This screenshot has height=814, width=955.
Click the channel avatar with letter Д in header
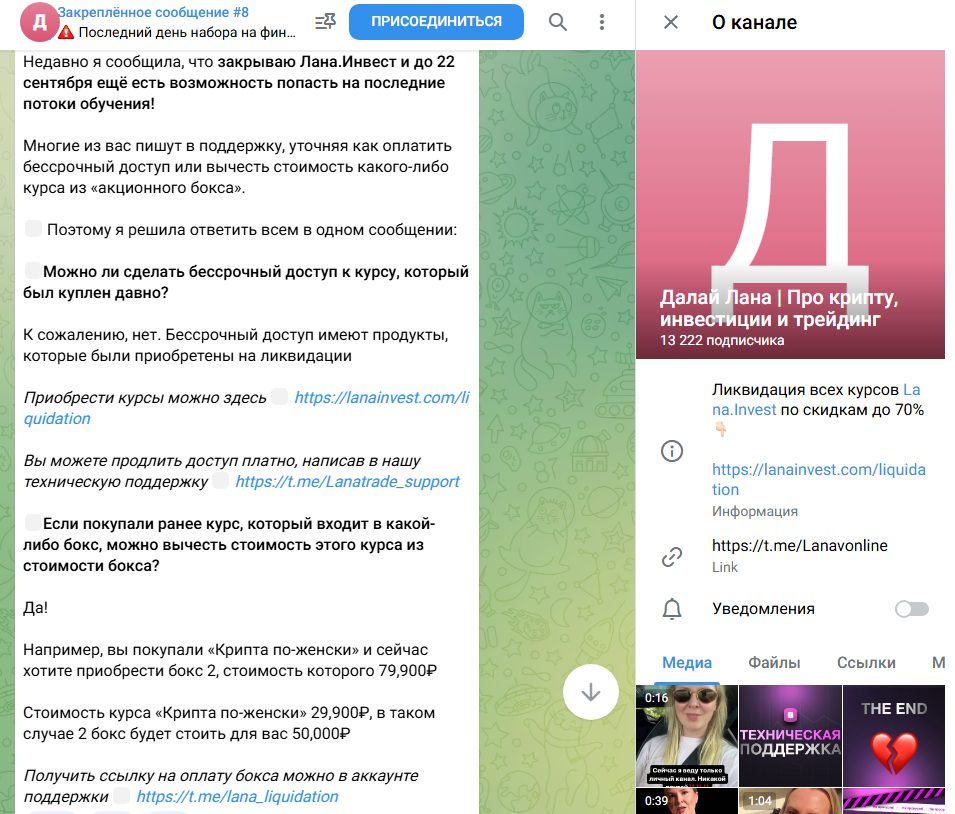click(40, 23)
